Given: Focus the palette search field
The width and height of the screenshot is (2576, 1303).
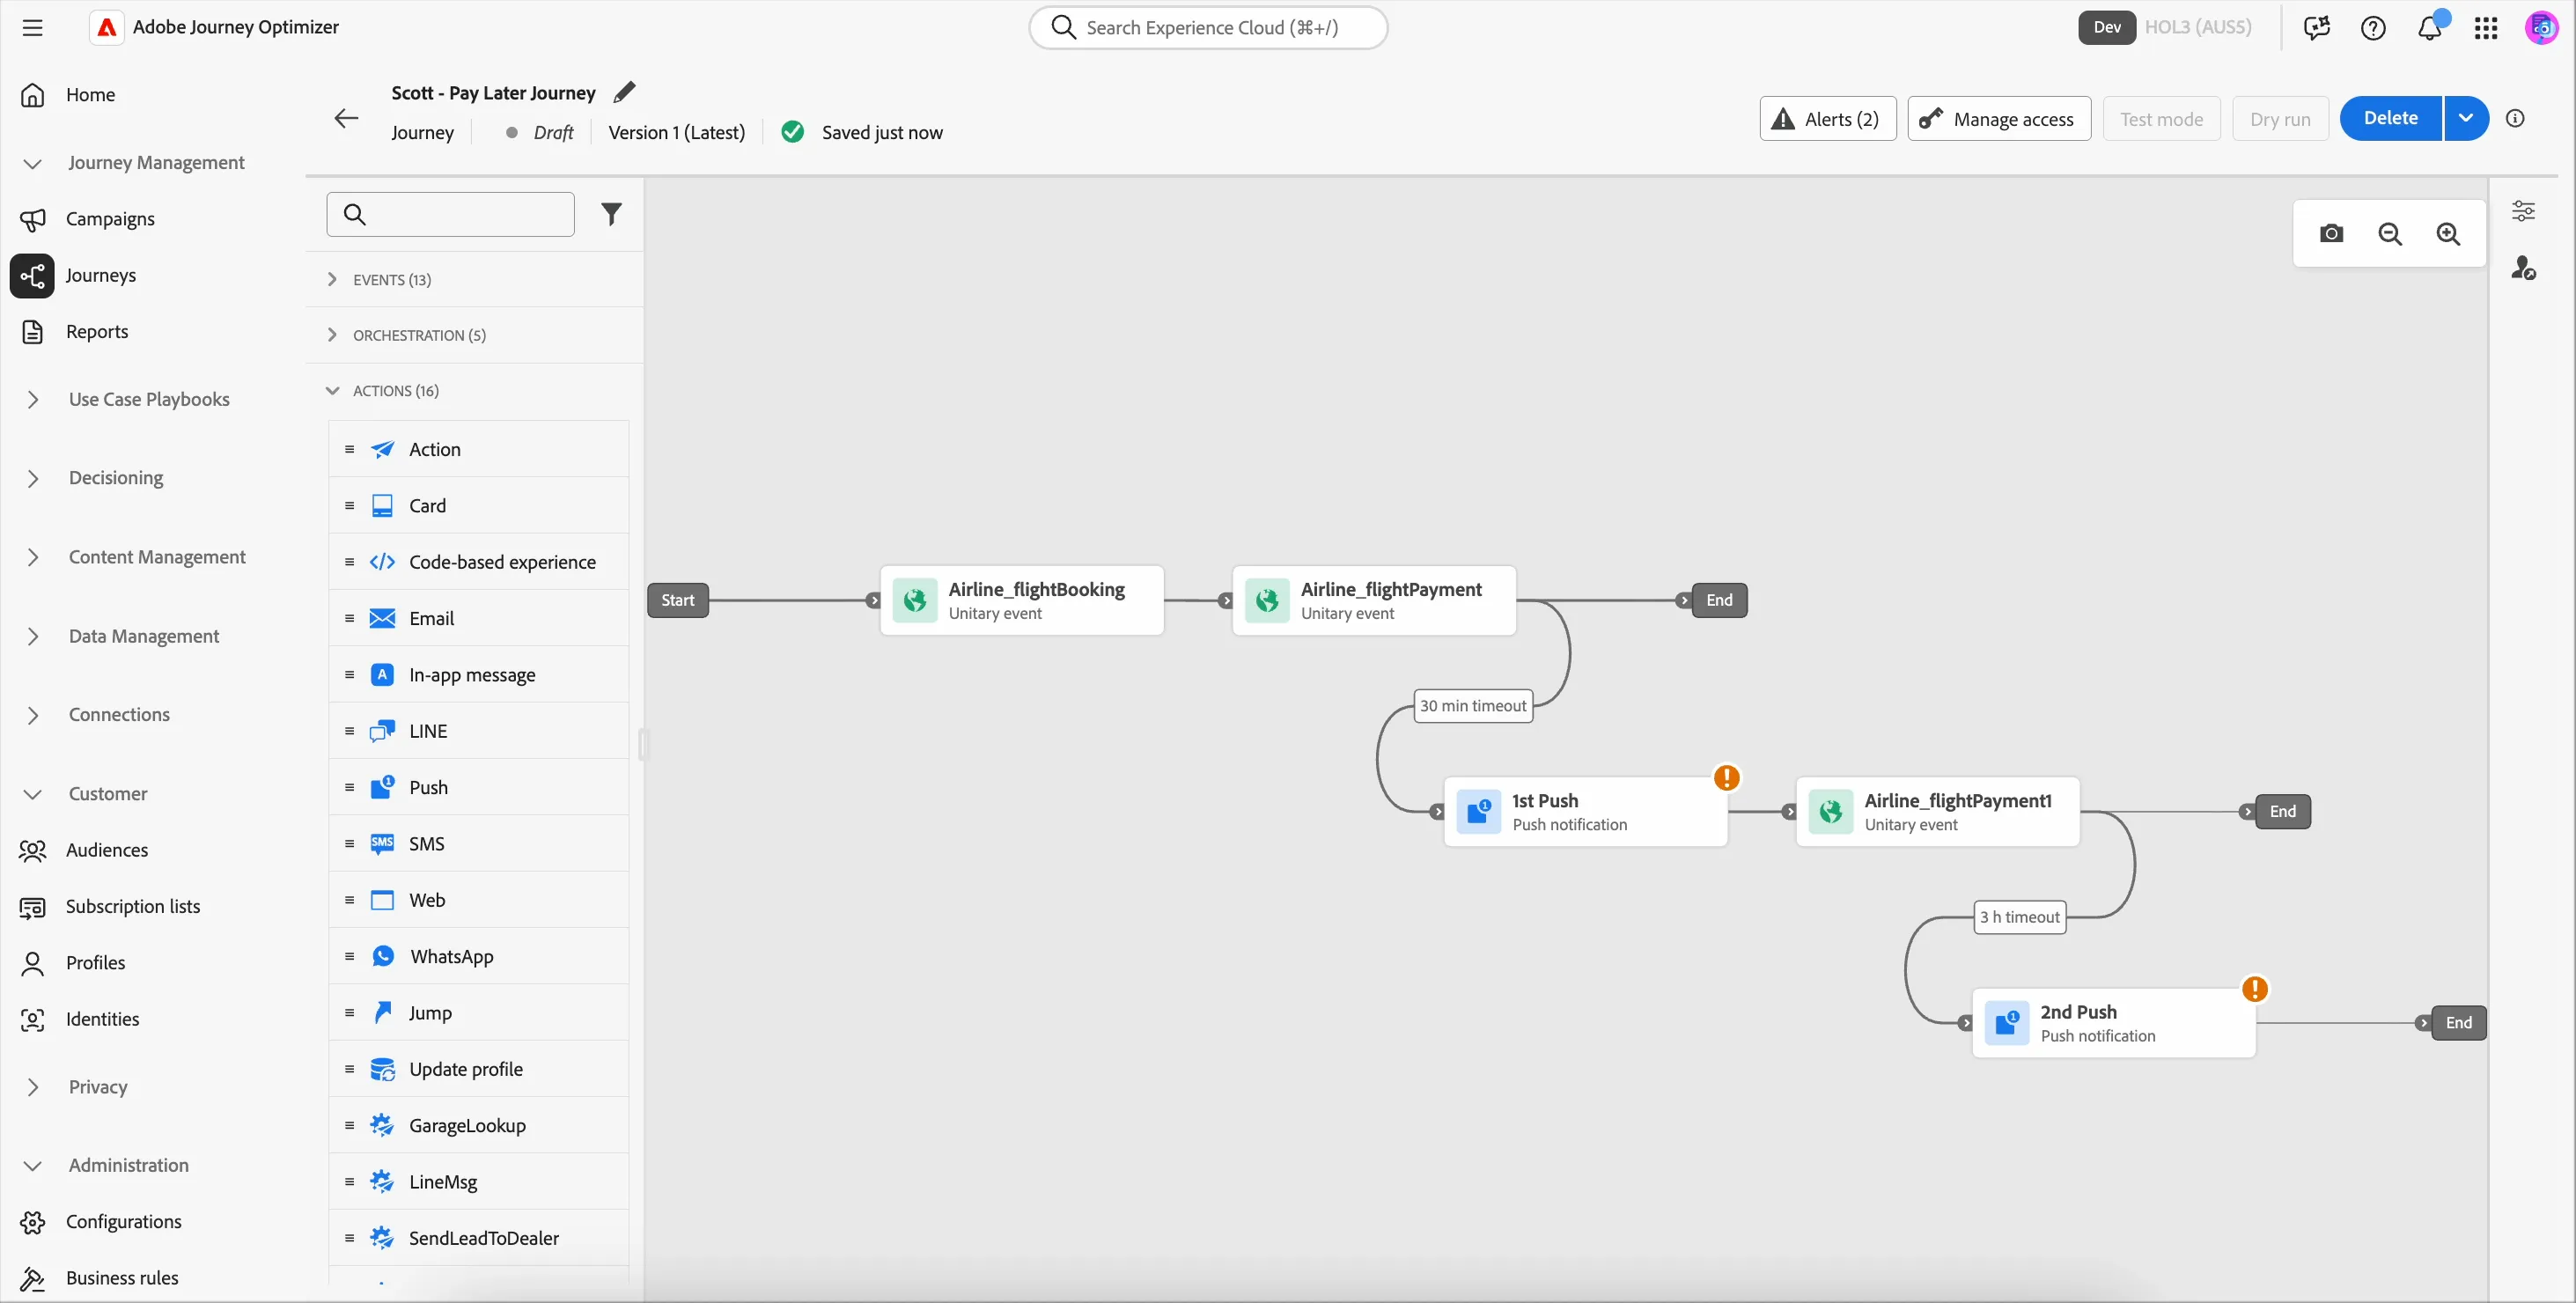Looking at the screenshot, I should coord(450,214).
